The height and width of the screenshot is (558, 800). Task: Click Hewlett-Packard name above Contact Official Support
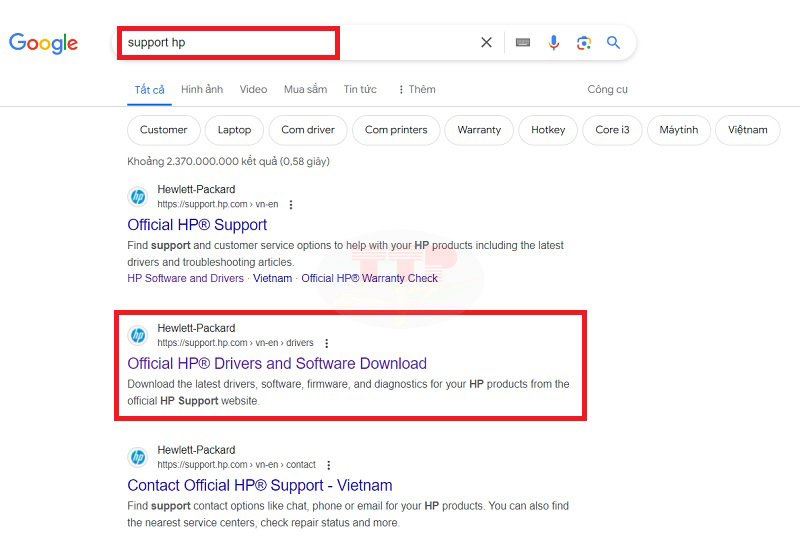coord(196,450)
